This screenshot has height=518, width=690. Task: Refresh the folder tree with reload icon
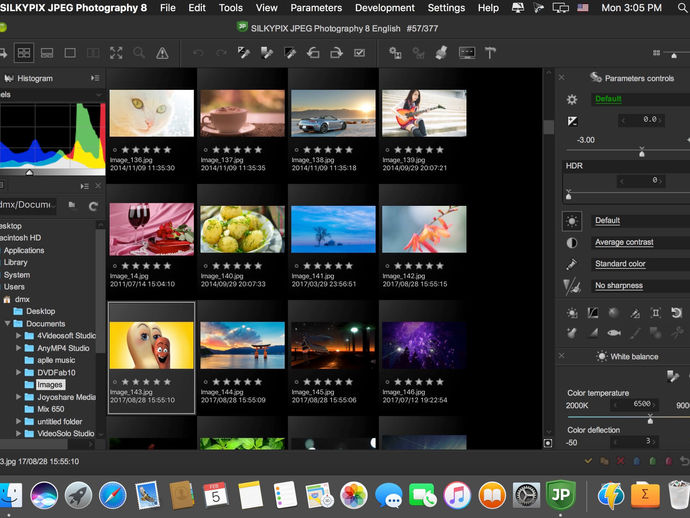[93, 205]
